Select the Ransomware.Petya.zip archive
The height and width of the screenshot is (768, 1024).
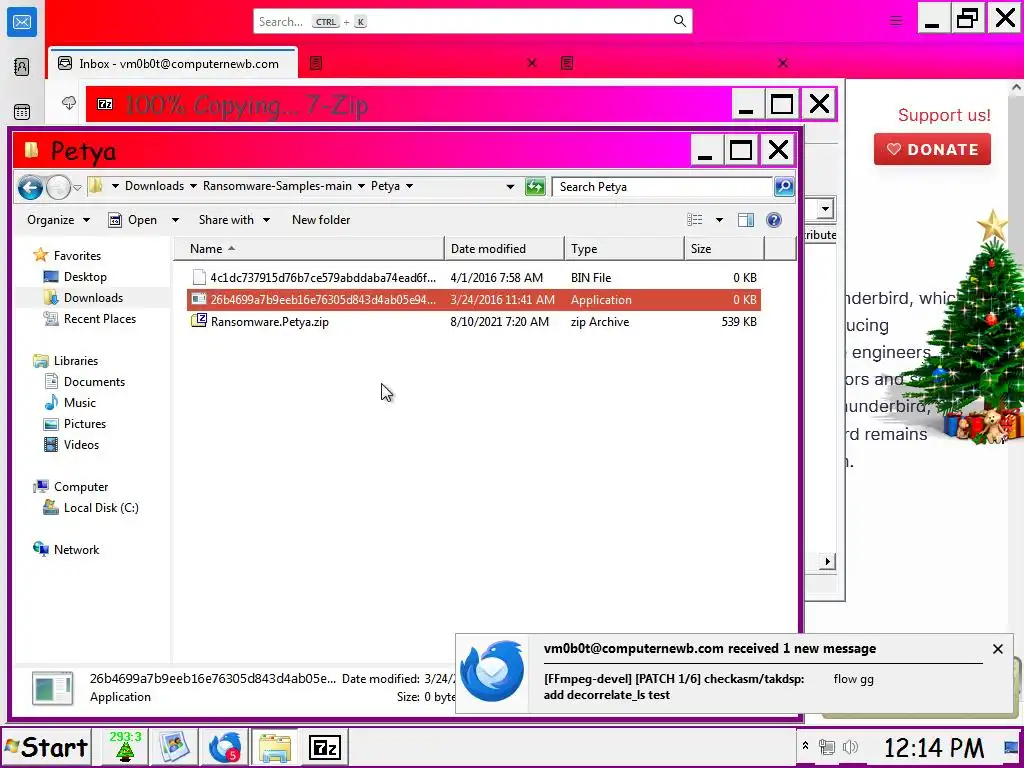(x=473, y=322)
